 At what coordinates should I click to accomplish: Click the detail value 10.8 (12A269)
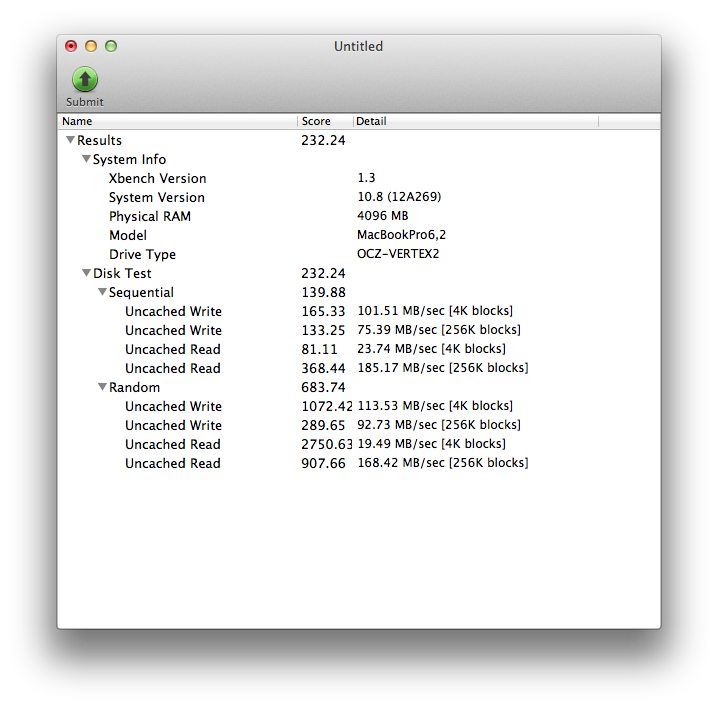(399, 197)
